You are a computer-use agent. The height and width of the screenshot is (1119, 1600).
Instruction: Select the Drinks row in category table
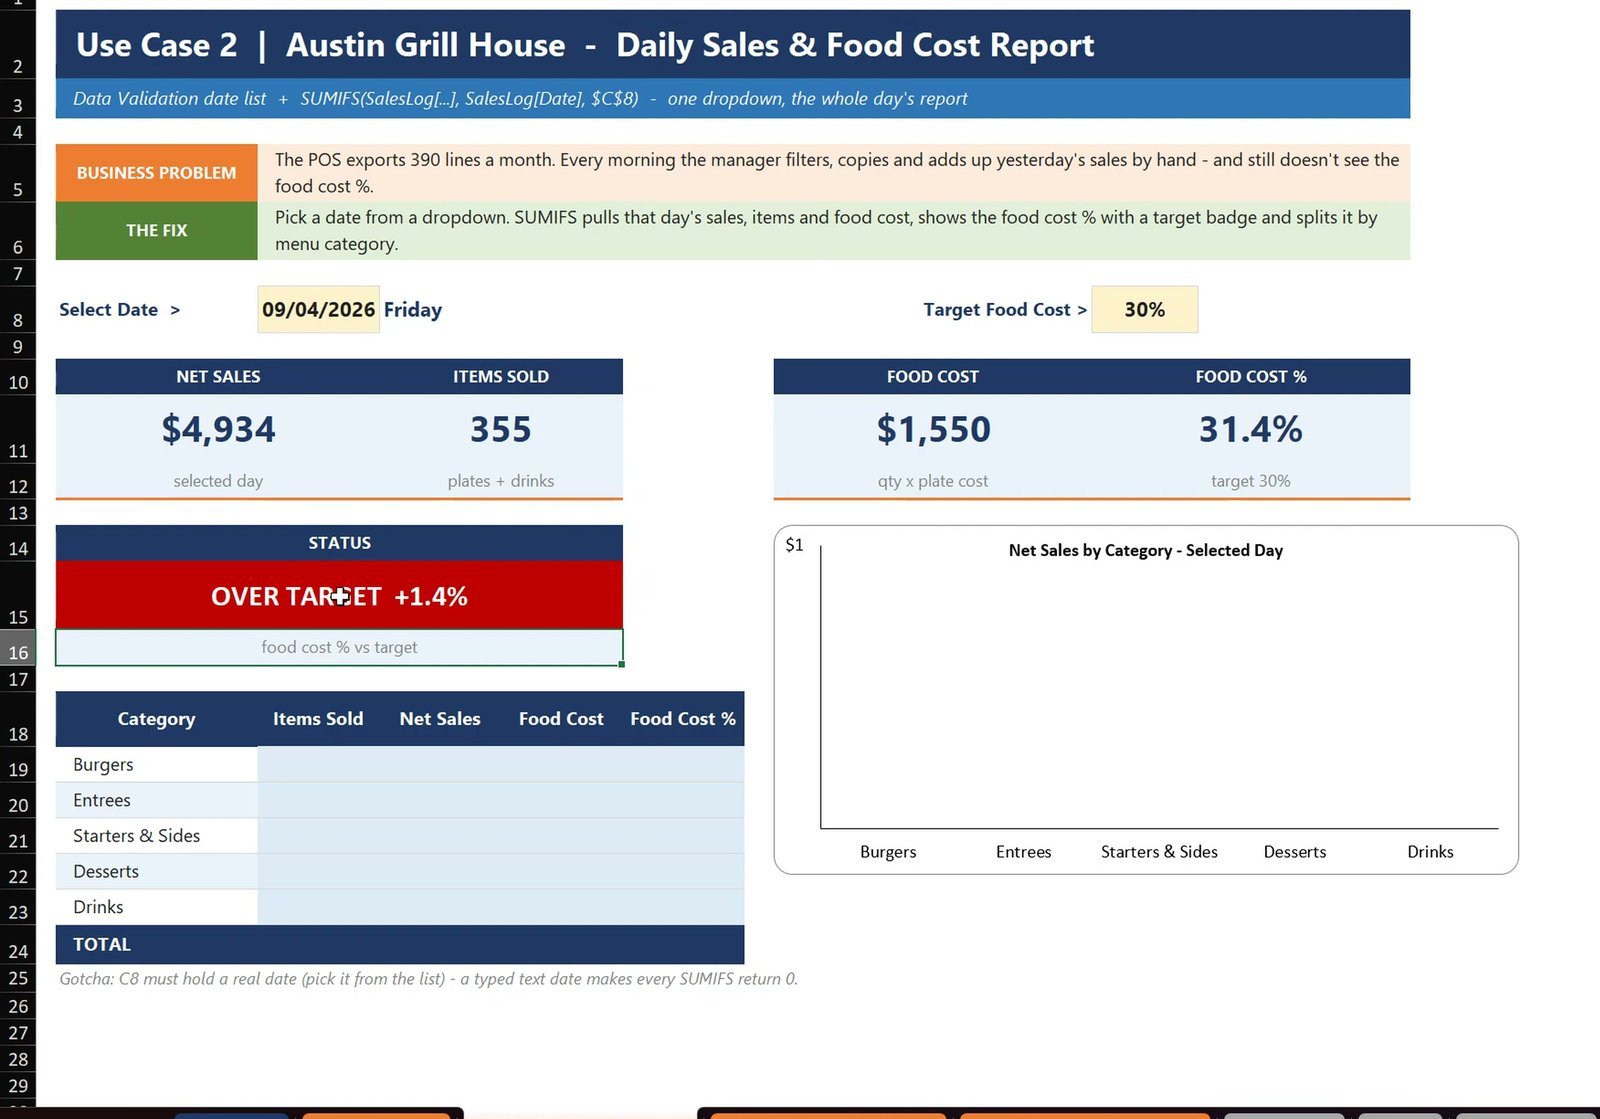(x=400, y=907)
